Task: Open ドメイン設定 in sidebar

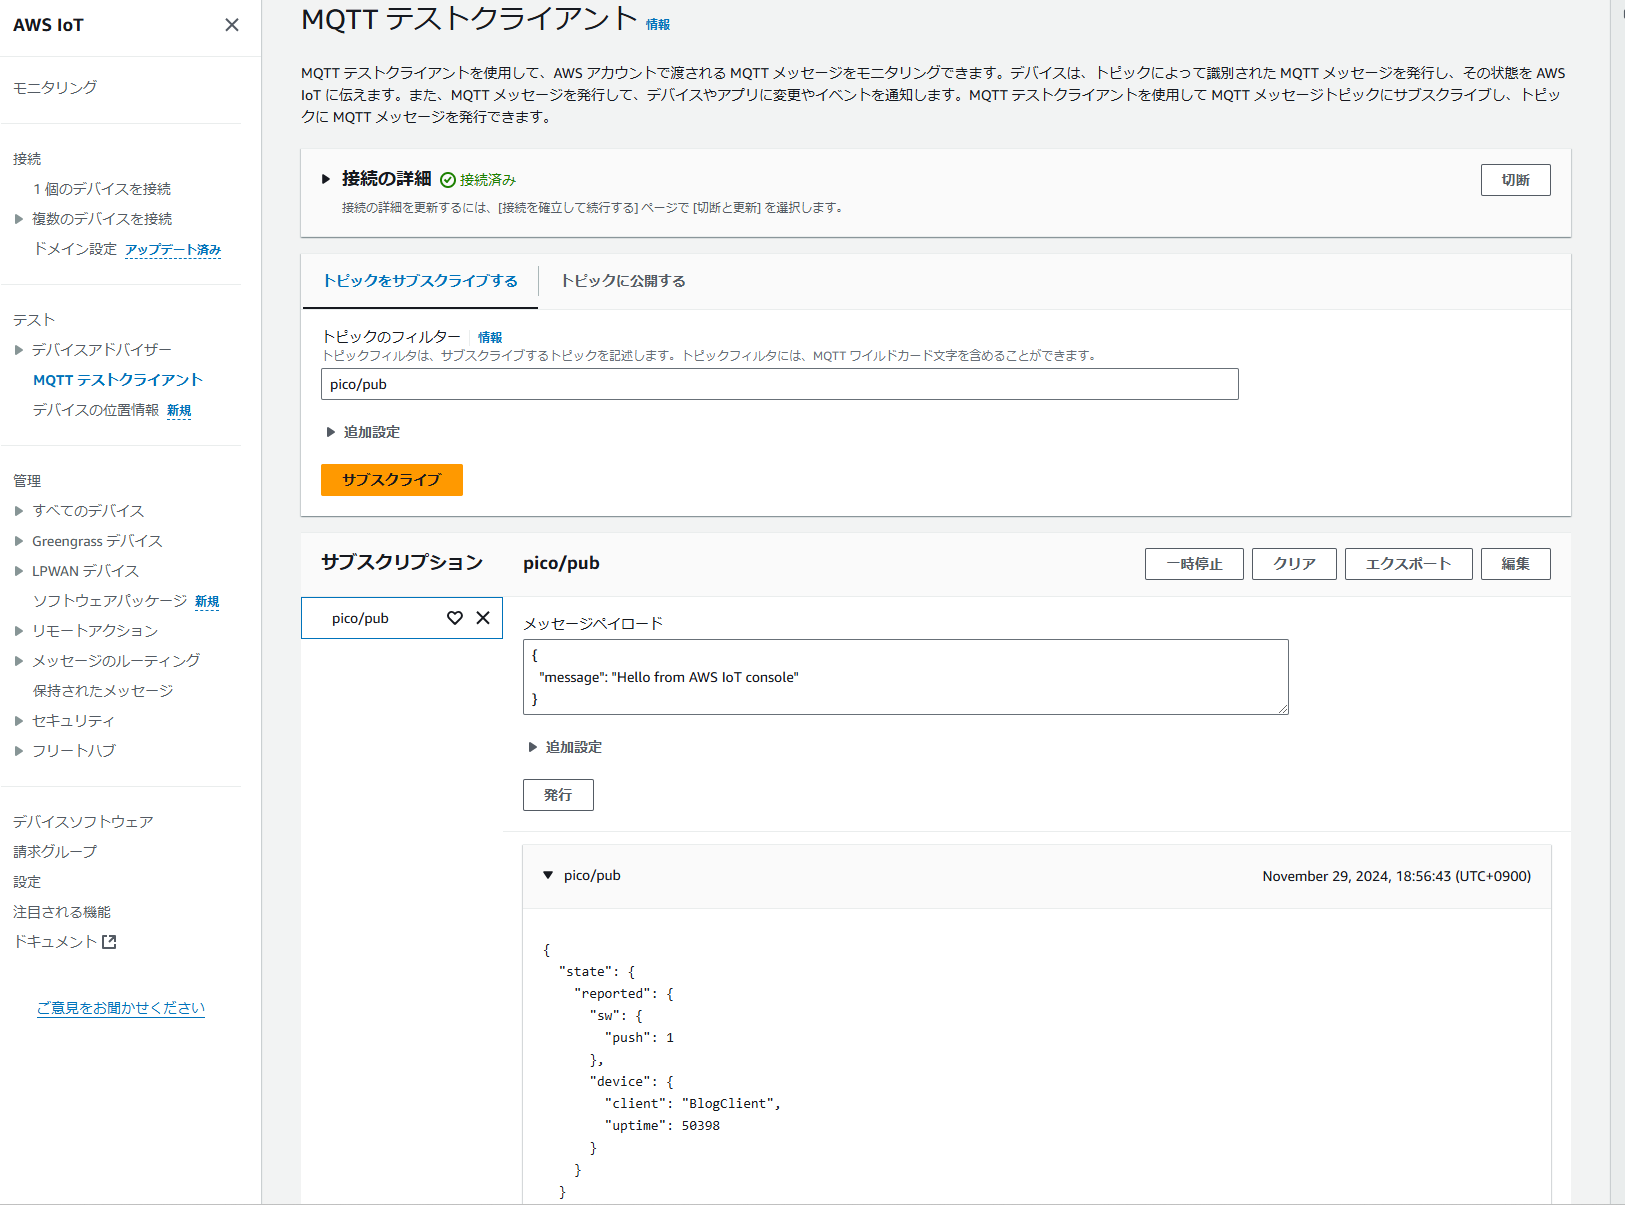Action: point(75,249)
